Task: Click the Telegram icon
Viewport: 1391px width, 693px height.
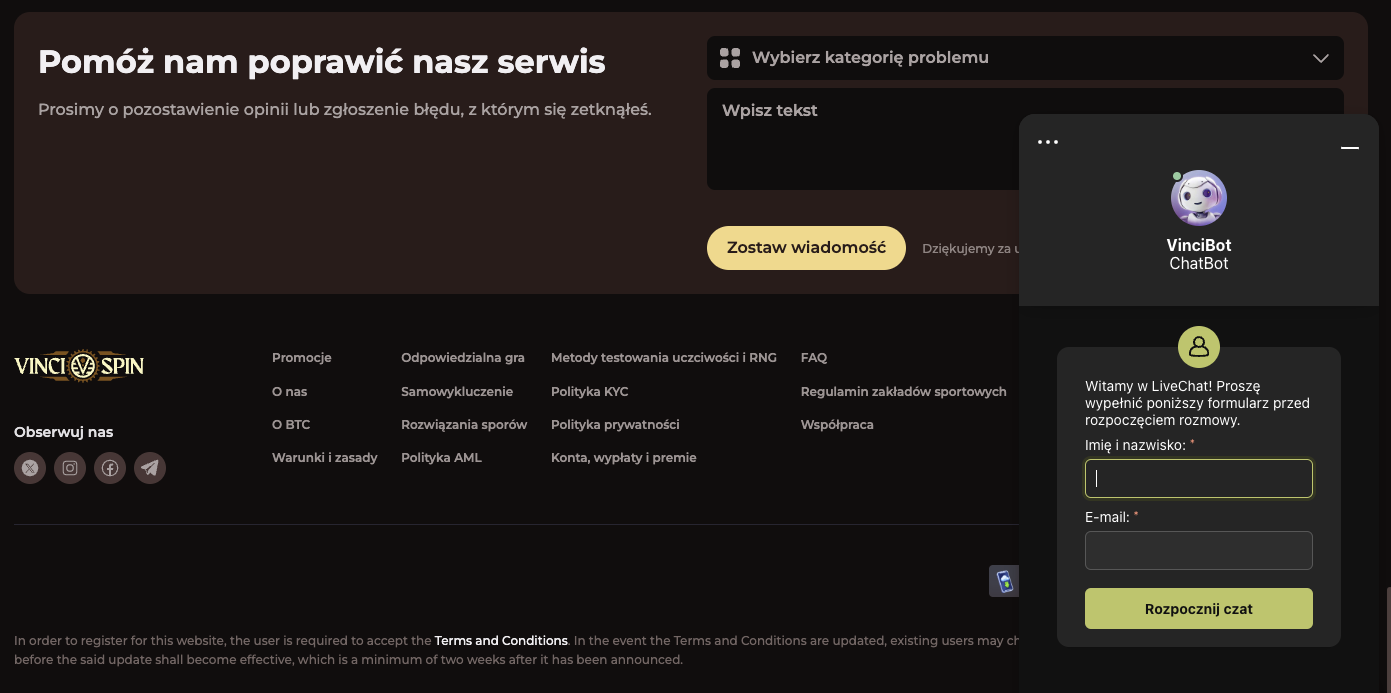Action: 150,467
